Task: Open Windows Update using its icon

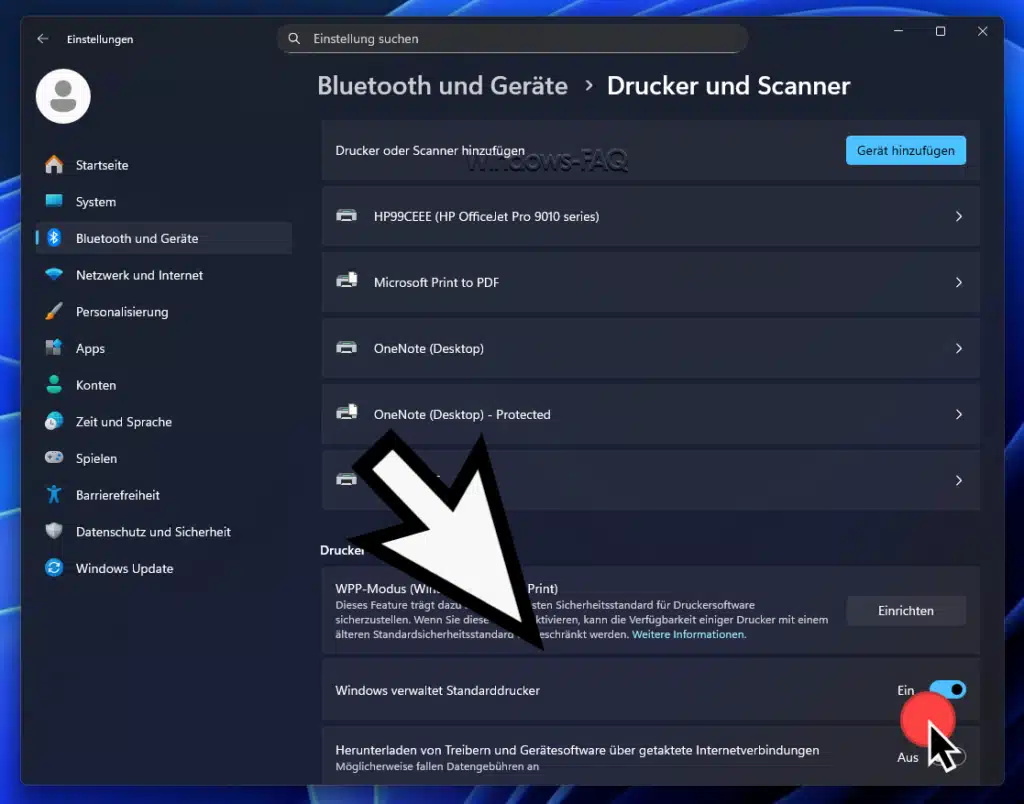Action: (x=51, y=568)
